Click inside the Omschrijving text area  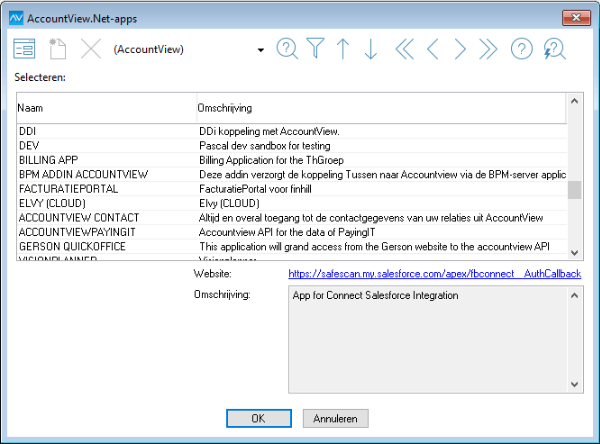[428, 340]
